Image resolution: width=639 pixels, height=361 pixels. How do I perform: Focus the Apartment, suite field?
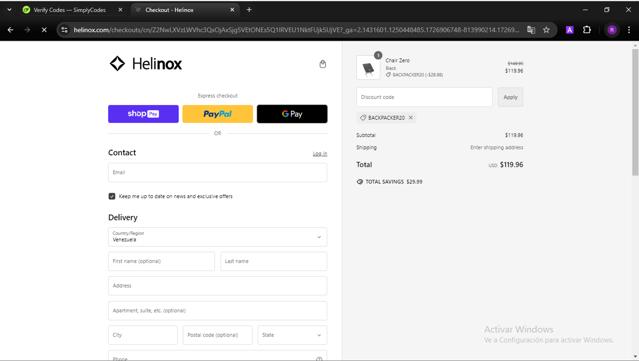pos(218,311)
